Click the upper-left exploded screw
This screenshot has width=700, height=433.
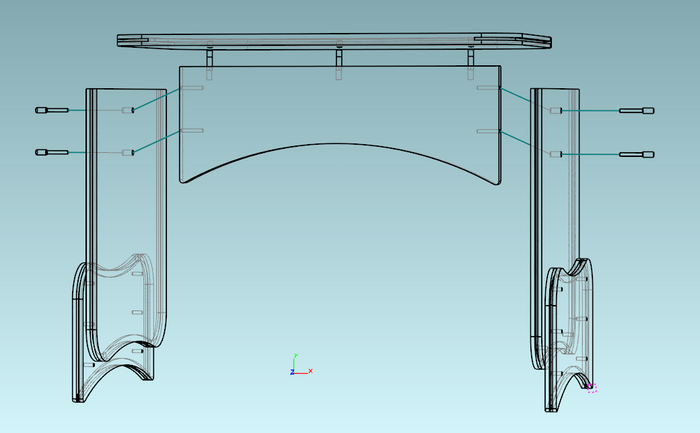(52, 110)
